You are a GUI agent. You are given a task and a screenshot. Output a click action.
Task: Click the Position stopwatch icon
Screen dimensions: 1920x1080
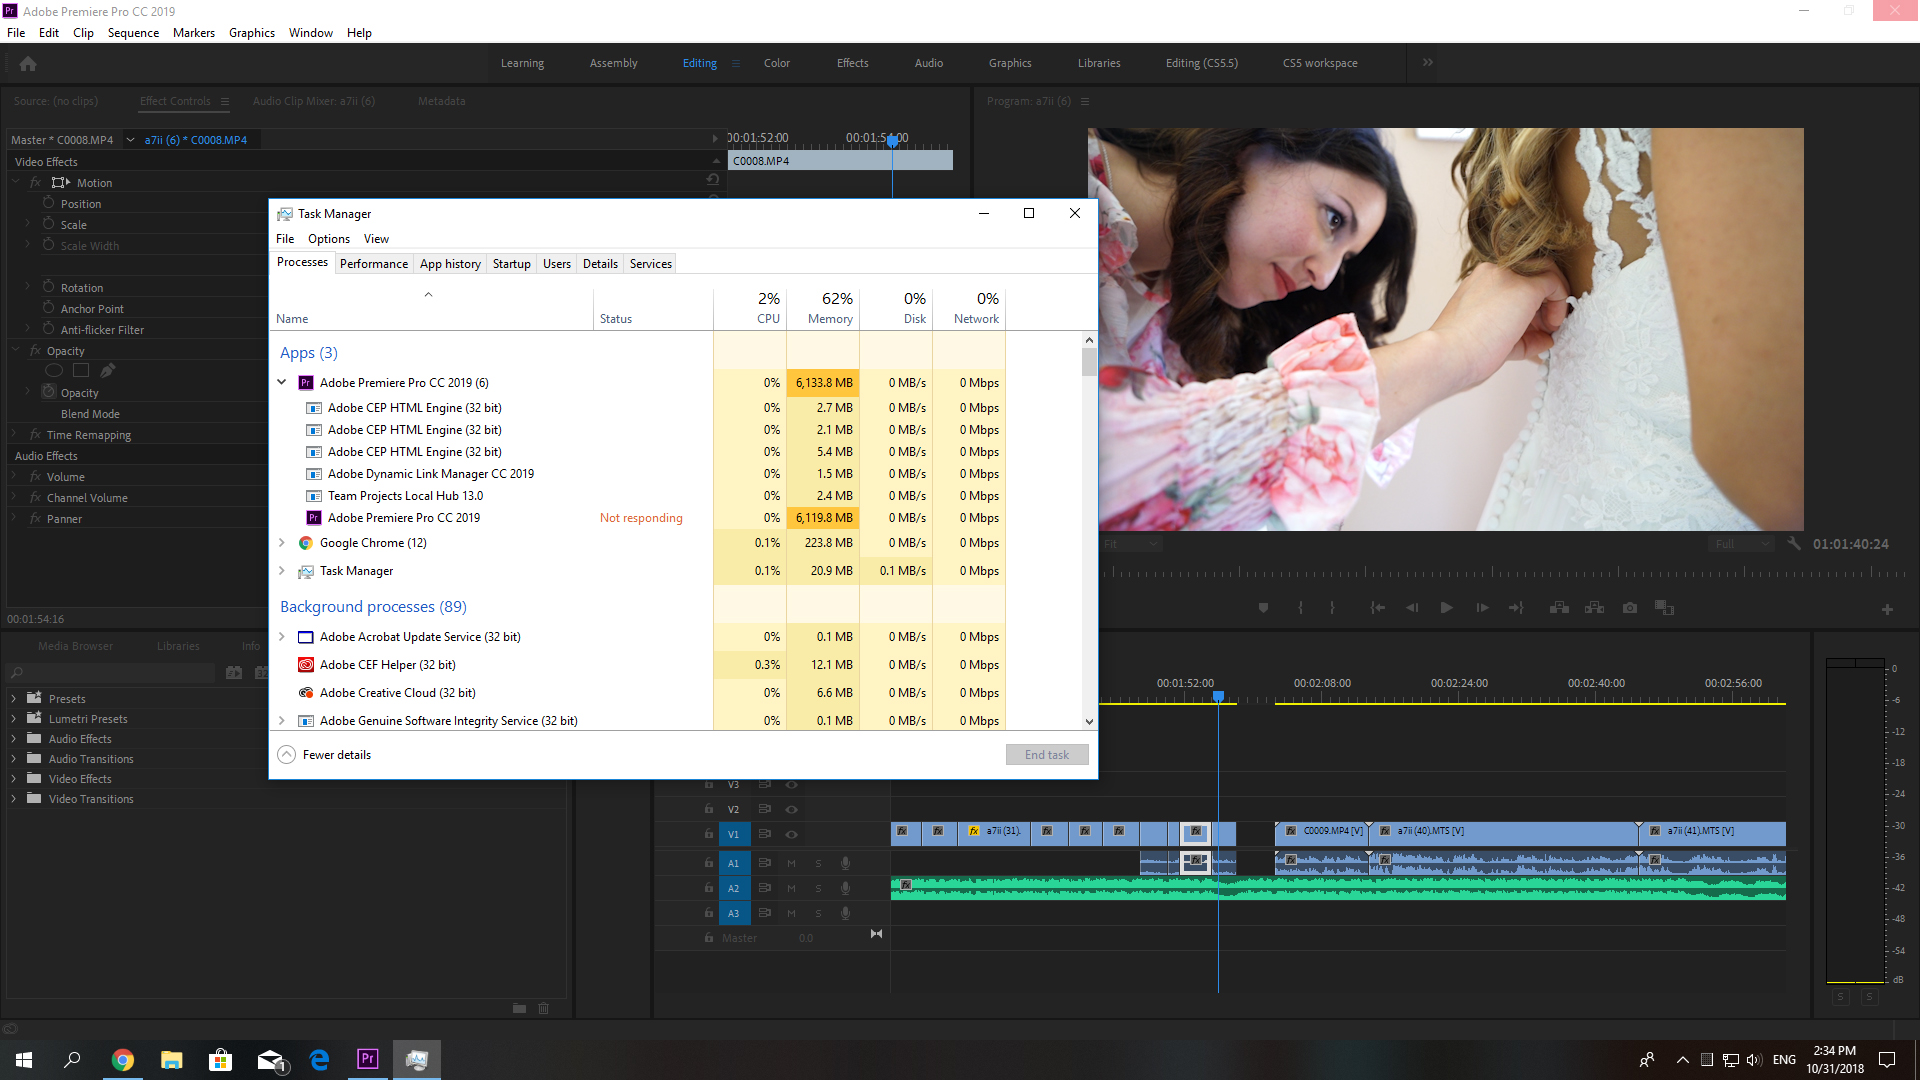coord(48,203)
